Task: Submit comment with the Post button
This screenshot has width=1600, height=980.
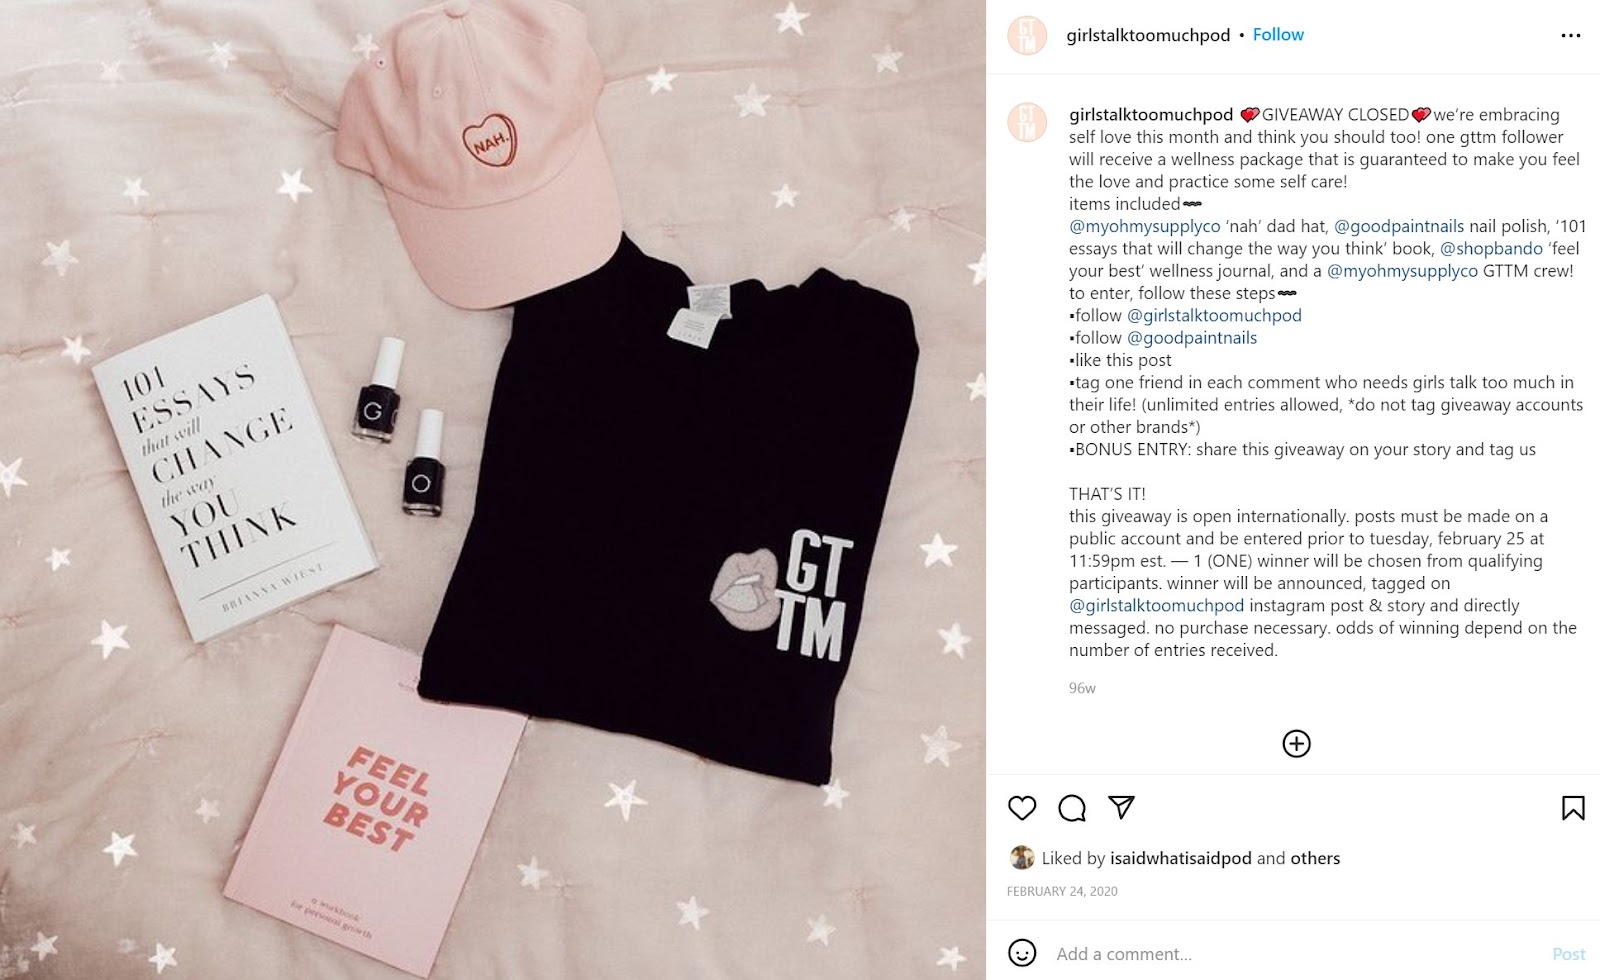Action: click(1568, 954)
